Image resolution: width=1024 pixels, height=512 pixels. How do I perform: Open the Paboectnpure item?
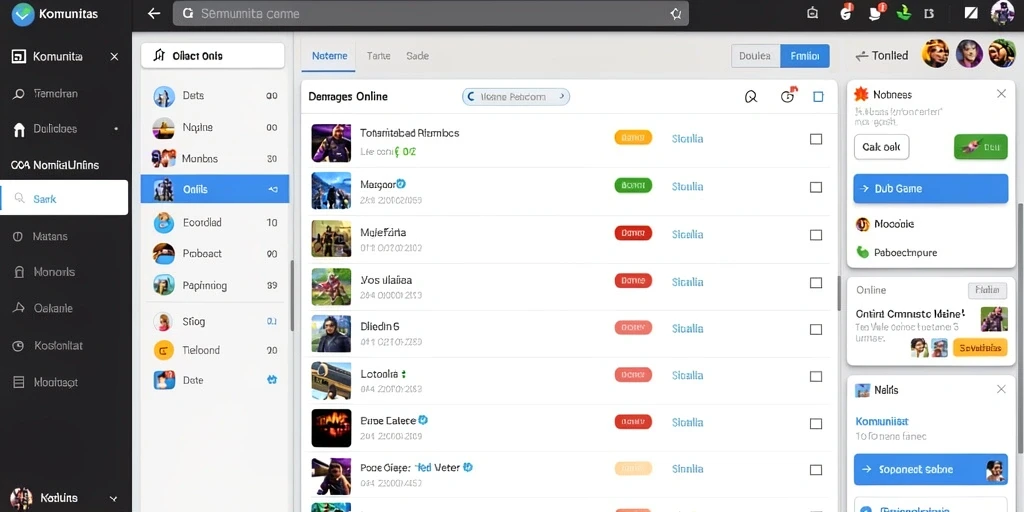[x=896, y=252]
